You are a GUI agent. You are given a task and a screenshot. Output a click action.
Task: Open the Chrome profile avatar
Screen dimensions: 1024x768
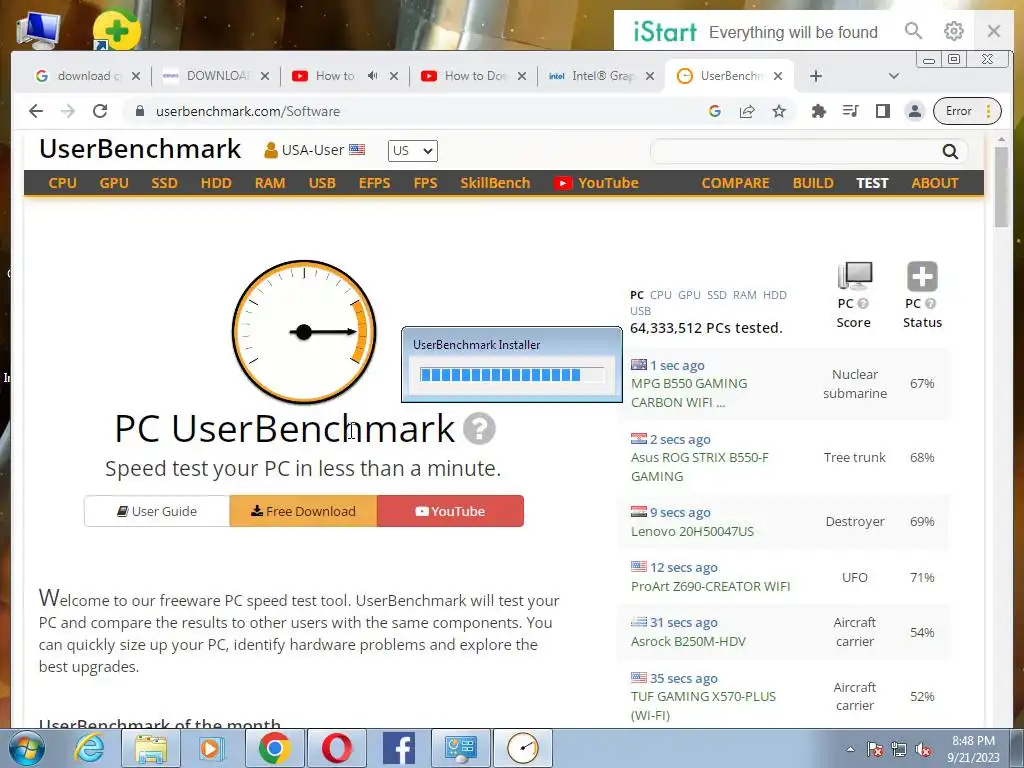click(x=915, y=111)
